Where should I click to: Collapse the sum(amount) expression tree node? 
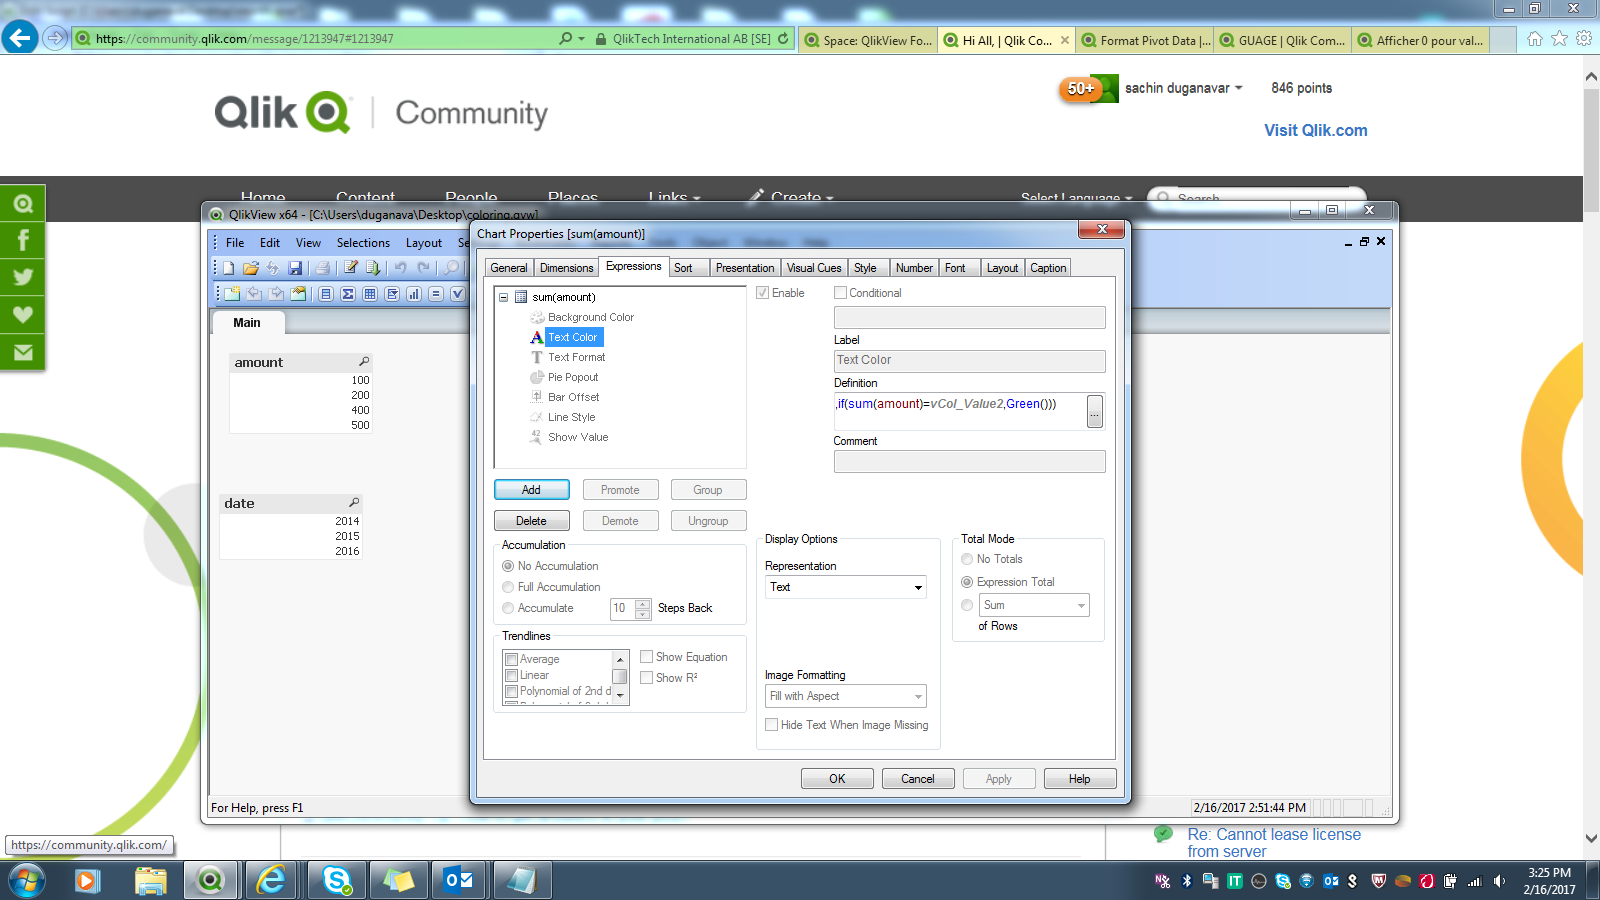pyautogui.click(x=504, y=297)
